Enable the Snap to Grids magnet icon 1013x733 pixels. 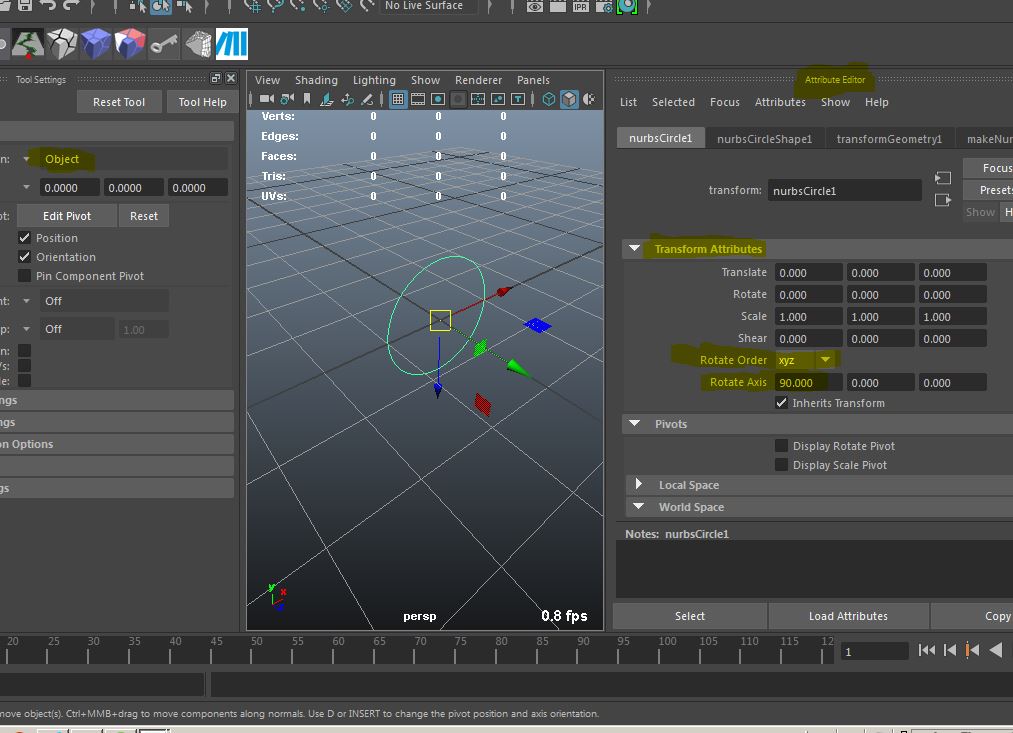tap(253, 9)
